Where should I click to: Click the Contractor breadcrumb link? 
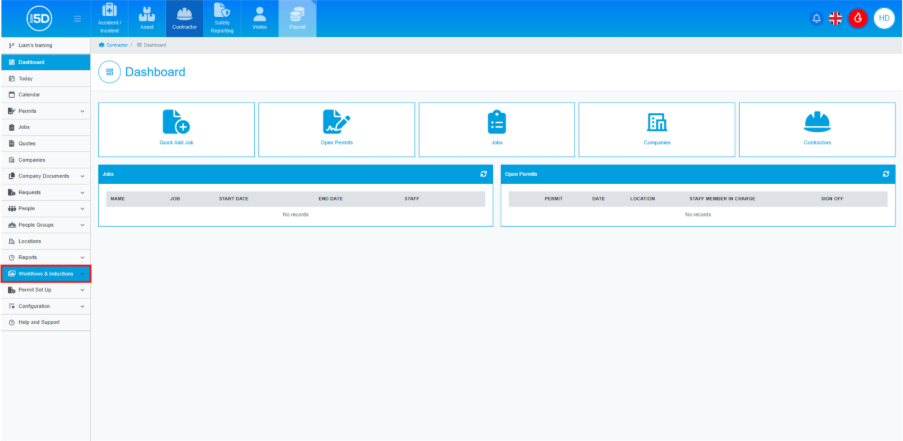point(116,45)
